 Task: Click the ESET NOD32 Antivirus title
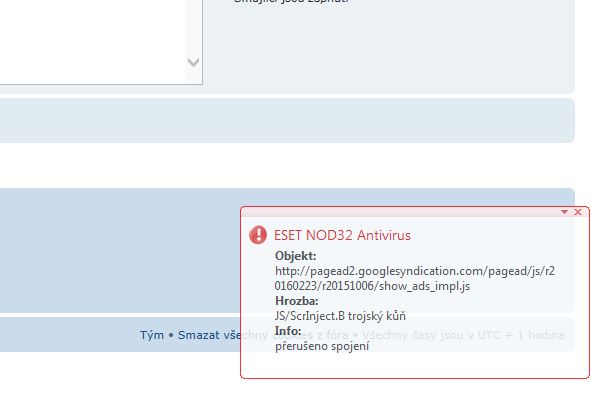[x=342, y=235]
